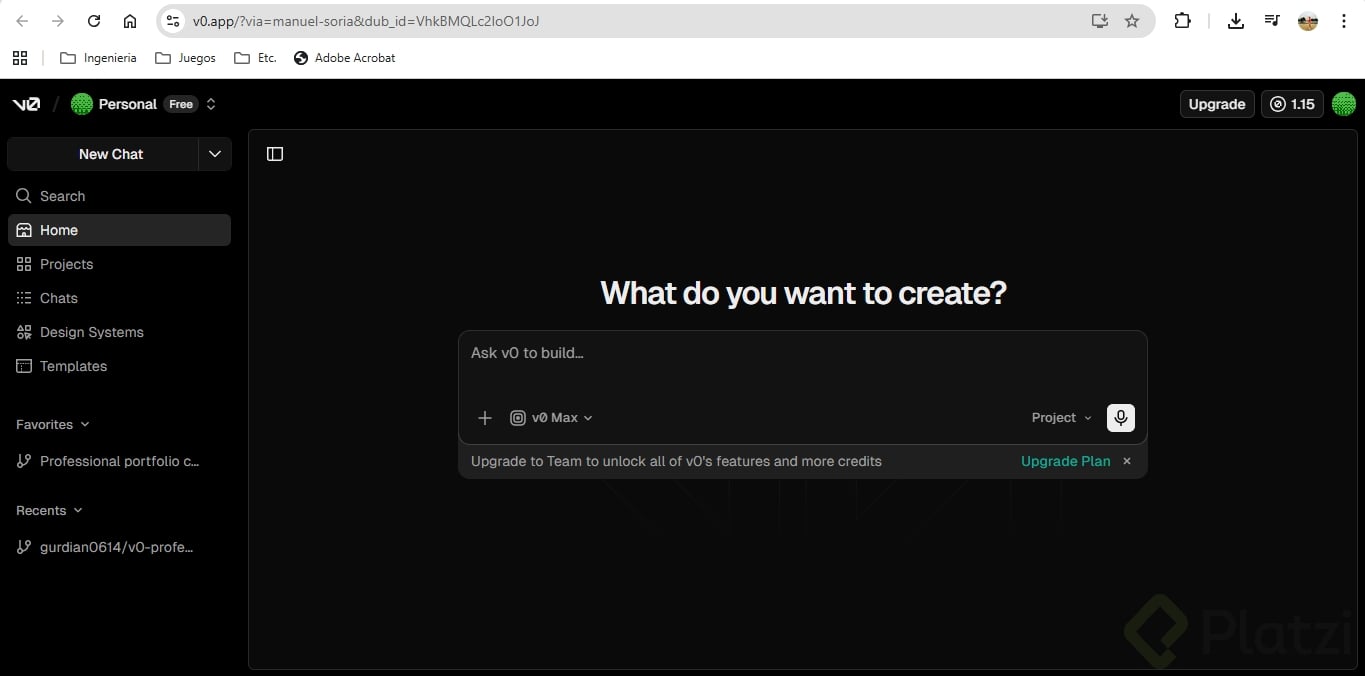Click the browser forward arrow
This screenshot has width=1365, height=676.
(x=58, y=21)
